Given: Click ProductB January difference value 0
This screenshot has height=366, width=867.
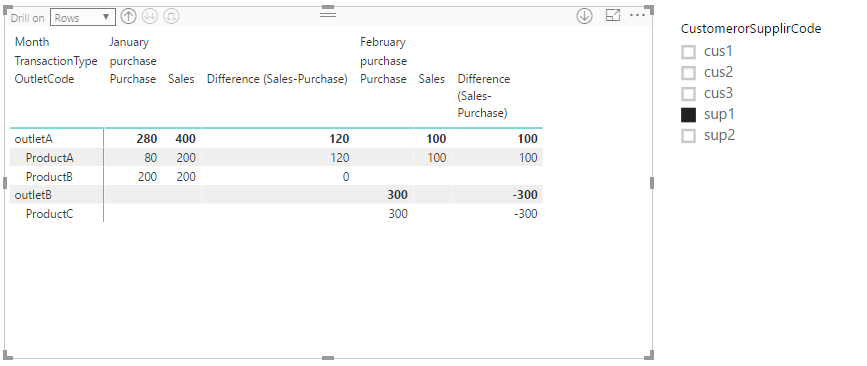Looking at the screenshot, I should [346, 177].
